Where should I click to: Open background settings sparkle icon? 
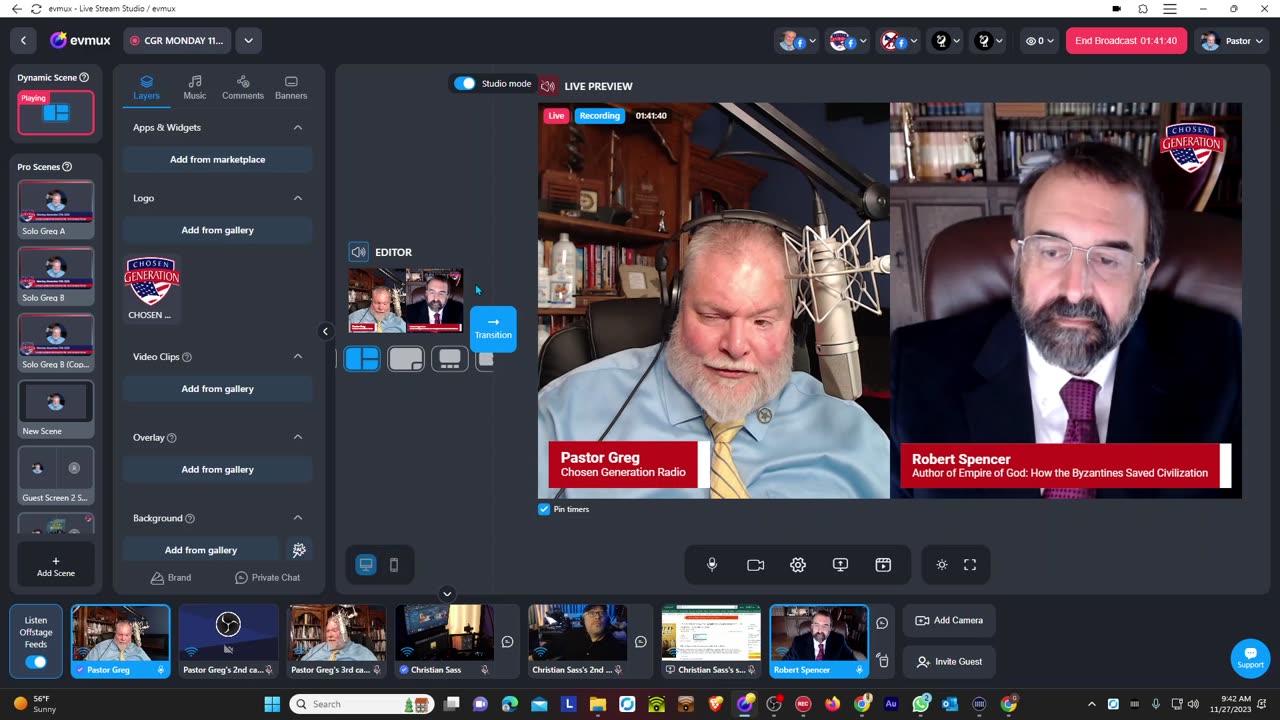pyautogui.click(x=298, y=550)
